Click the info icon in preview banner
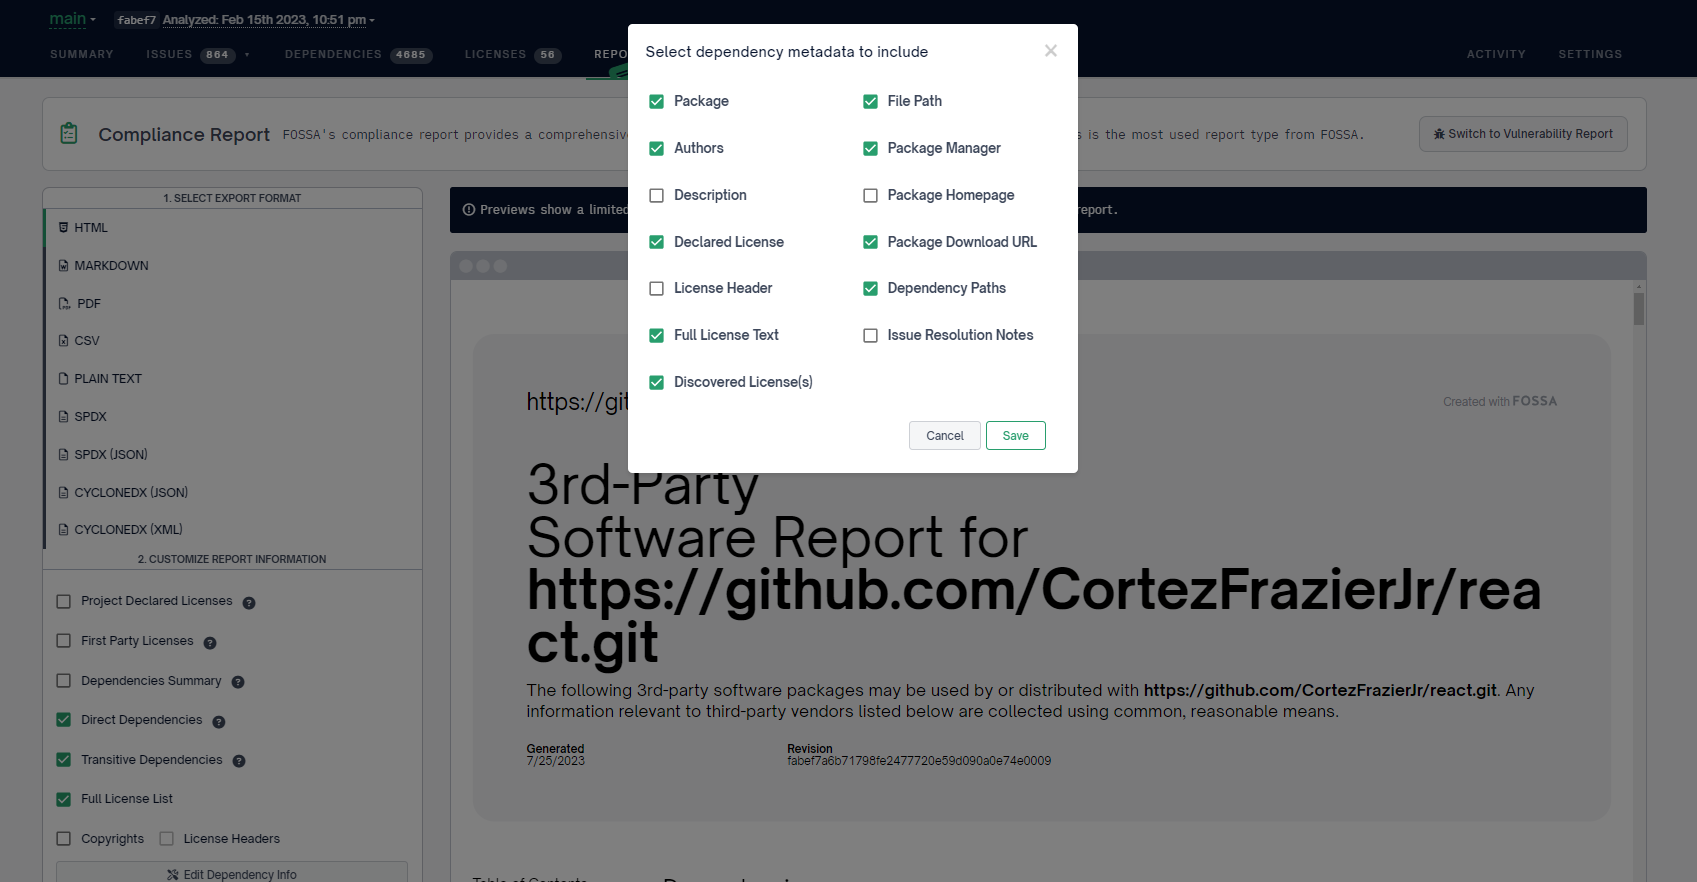 [468, 210]
